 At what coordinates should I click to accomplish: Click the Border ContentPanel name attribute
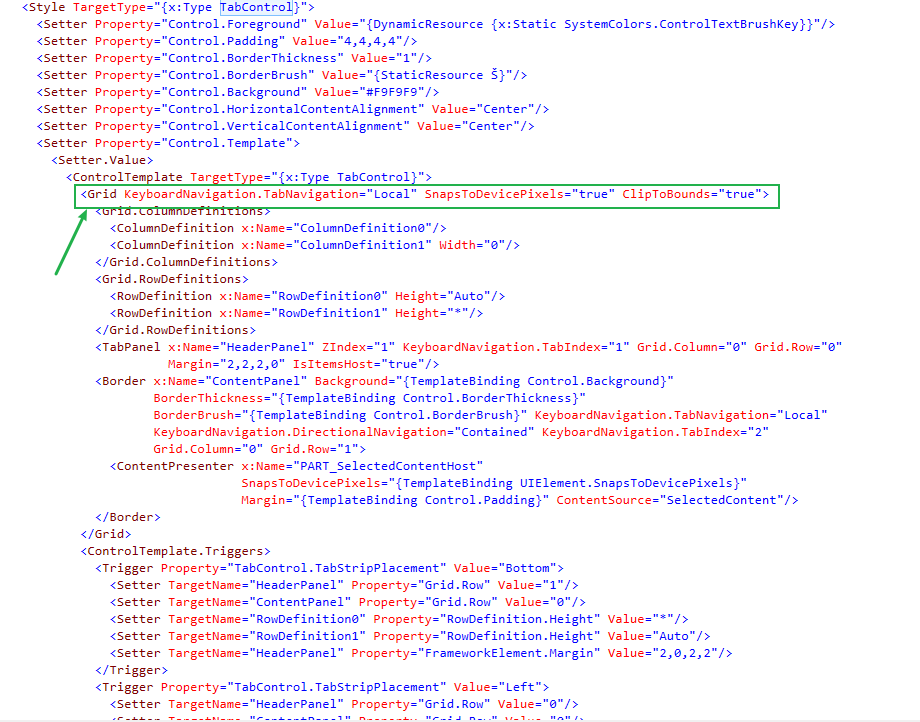pos(230,381)
